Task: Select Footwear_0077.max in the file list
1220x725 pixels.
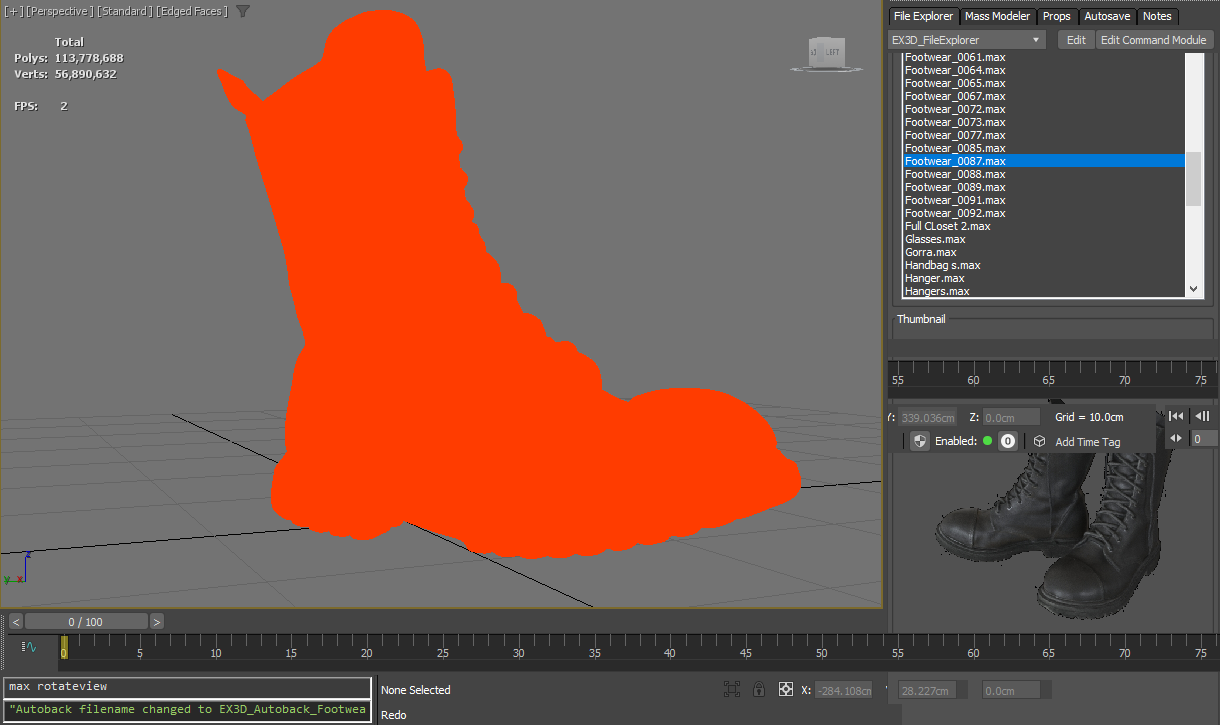Action: point(1043,135)
